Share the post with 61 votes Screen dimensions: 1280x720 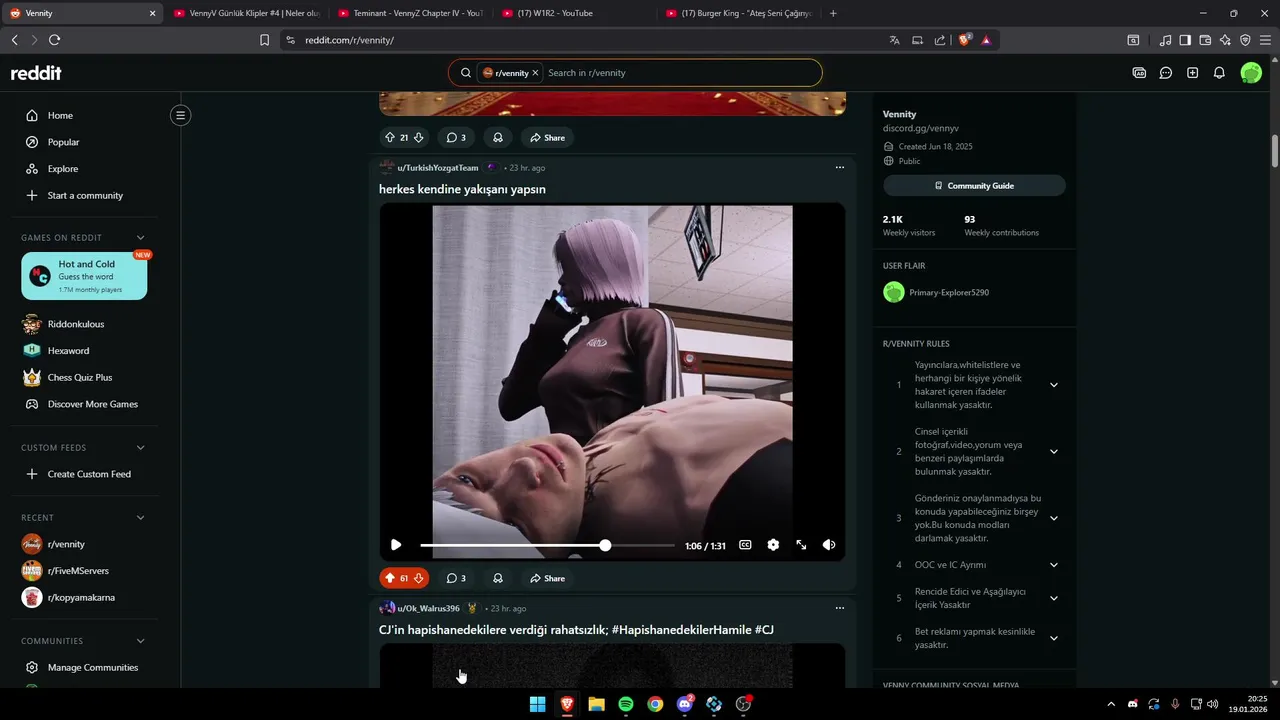pos(548,578)
